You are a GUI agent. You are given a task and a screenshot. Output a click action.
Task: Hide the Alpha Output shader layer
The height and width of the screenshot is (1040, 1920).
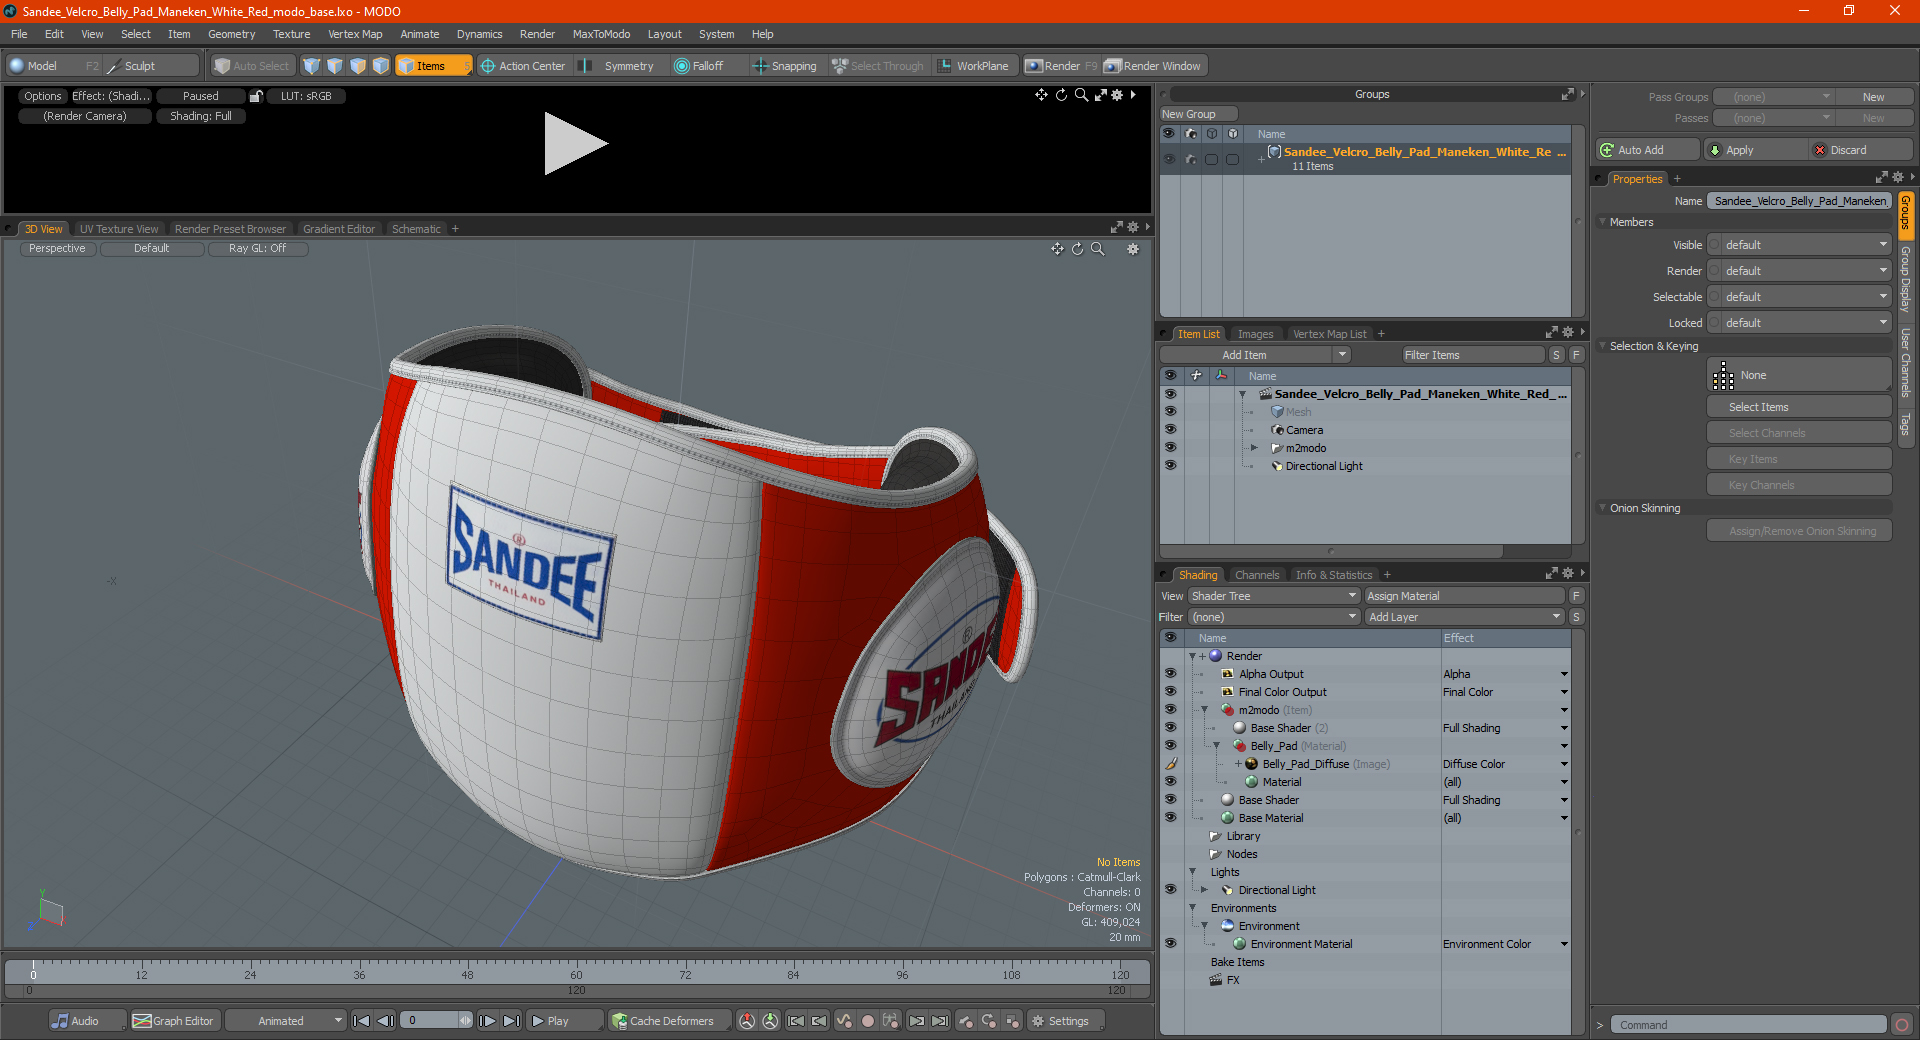[x=1170, y=674]
